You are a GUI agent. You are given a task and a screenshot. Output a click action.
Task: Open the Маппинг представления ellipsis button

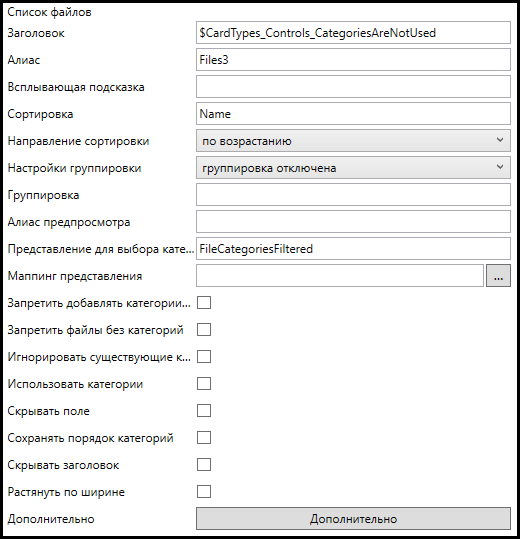(x=498, y=276)
